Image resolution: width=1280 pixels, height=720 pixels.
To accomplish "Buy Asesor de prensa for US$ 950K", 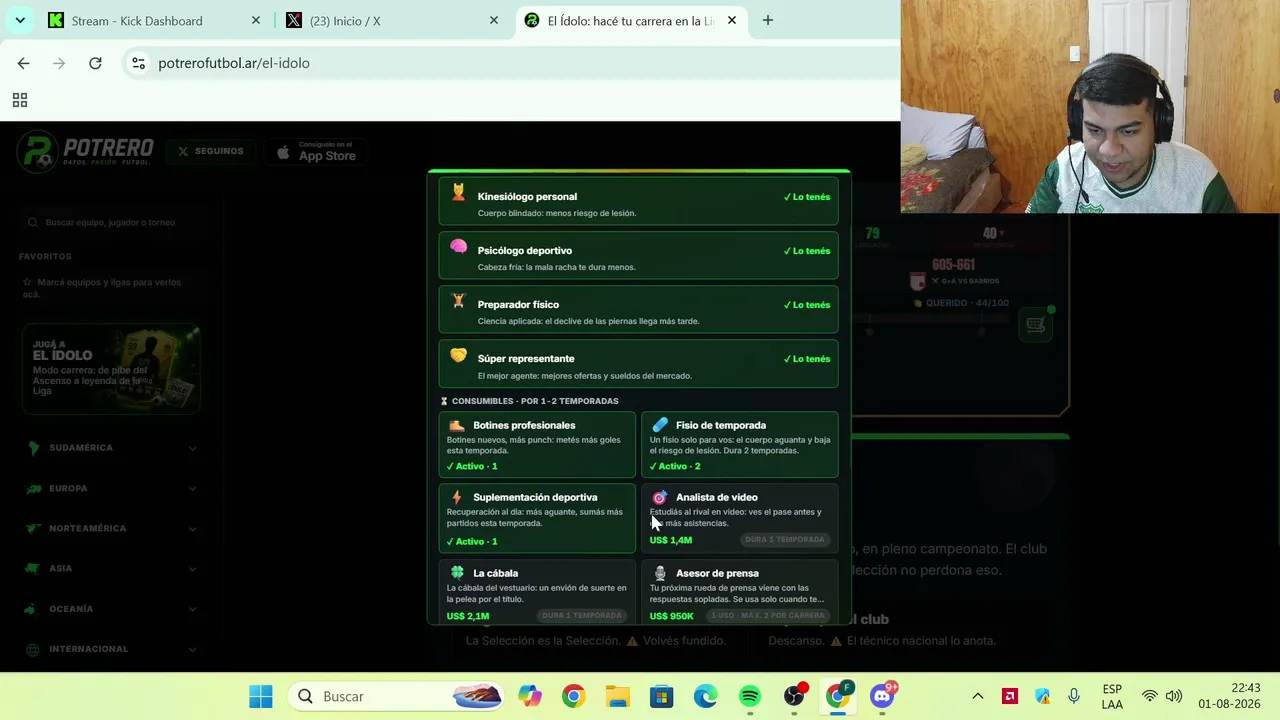I will (x=740, y=592).
